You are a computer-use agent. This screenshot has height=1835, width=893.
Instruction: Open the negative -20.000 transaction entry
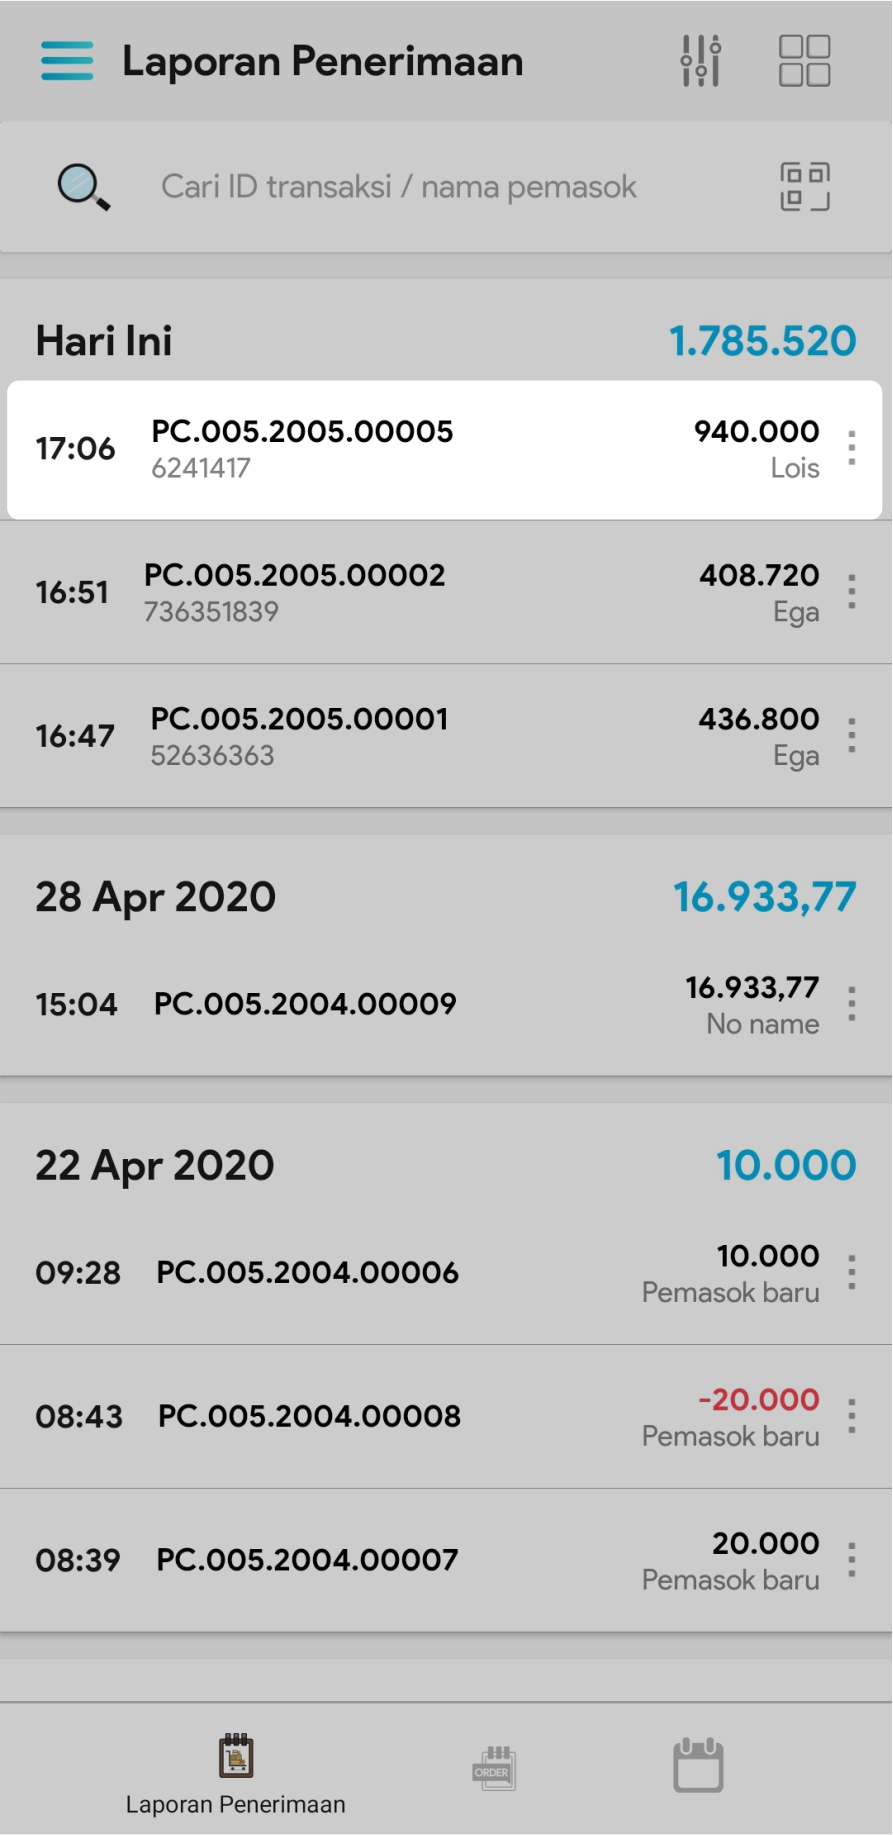400,1416
